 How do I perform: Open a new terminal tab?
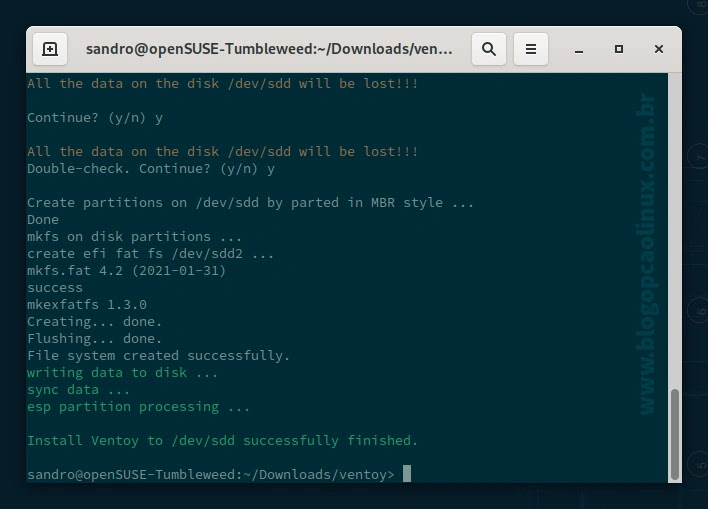(x=50, y=49)
